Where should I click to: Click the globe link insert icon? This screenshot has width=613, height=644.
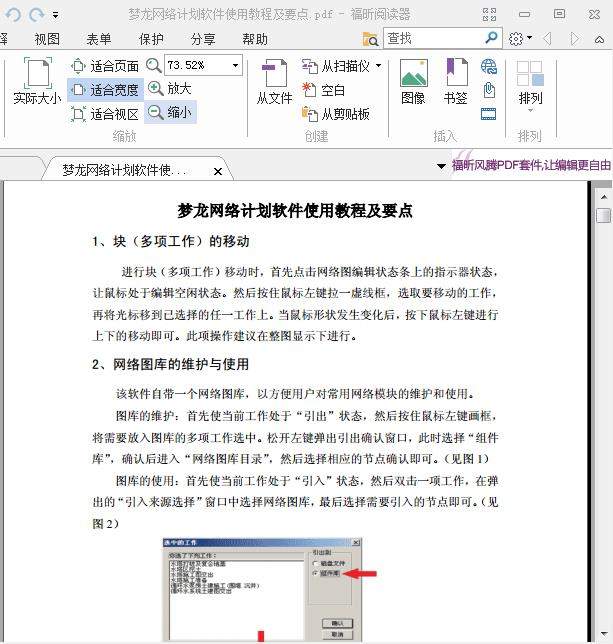[x=489, y=66]
